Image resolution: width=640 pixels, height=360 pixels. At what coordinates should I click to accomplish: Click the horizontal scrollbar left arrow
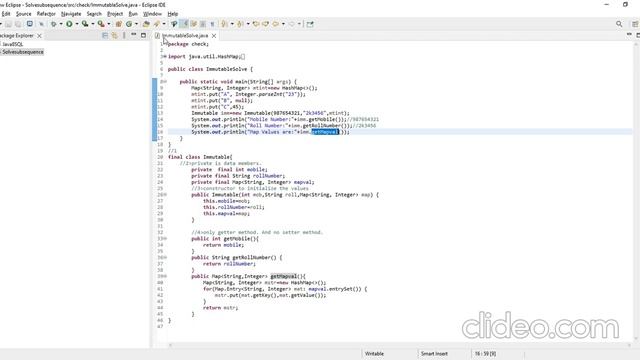point(170,345)
